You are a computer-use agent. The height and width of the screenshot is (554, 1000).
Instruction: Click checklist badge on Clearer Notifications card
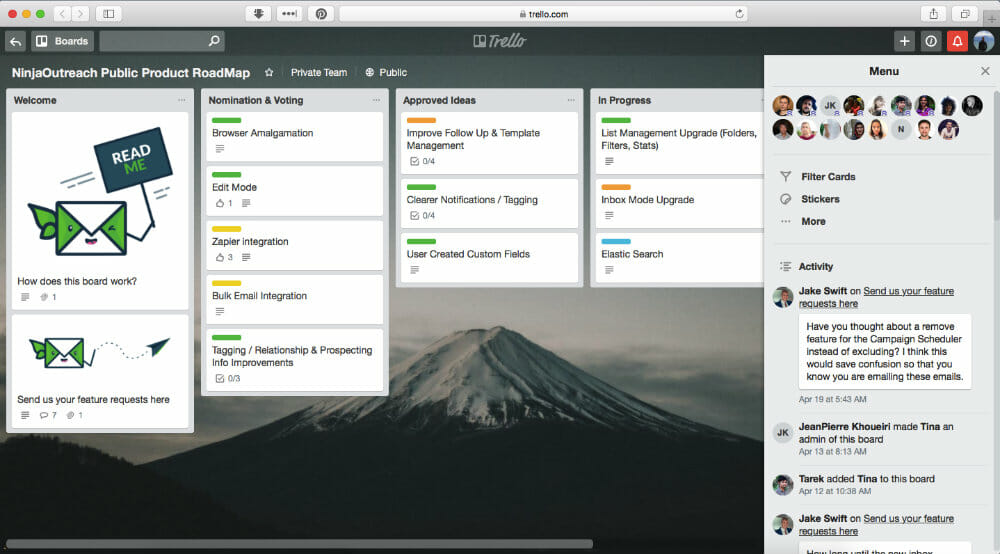[x=422, y=215]
